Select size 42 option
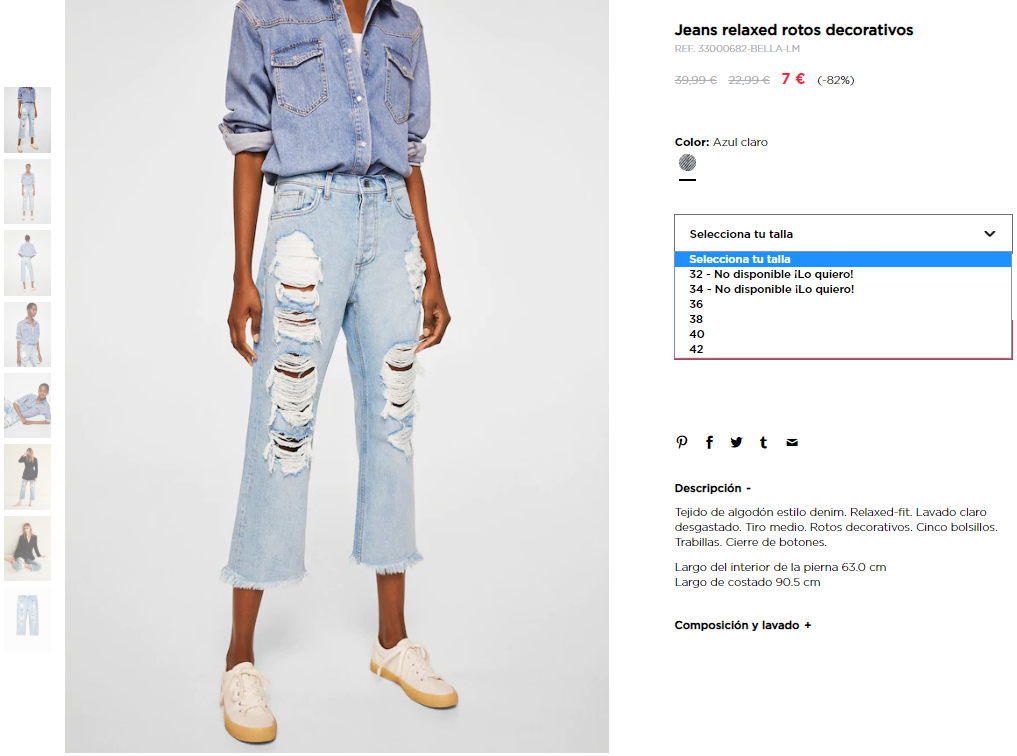The height and width of the screenshot is (756, 1017). point(843,349)
